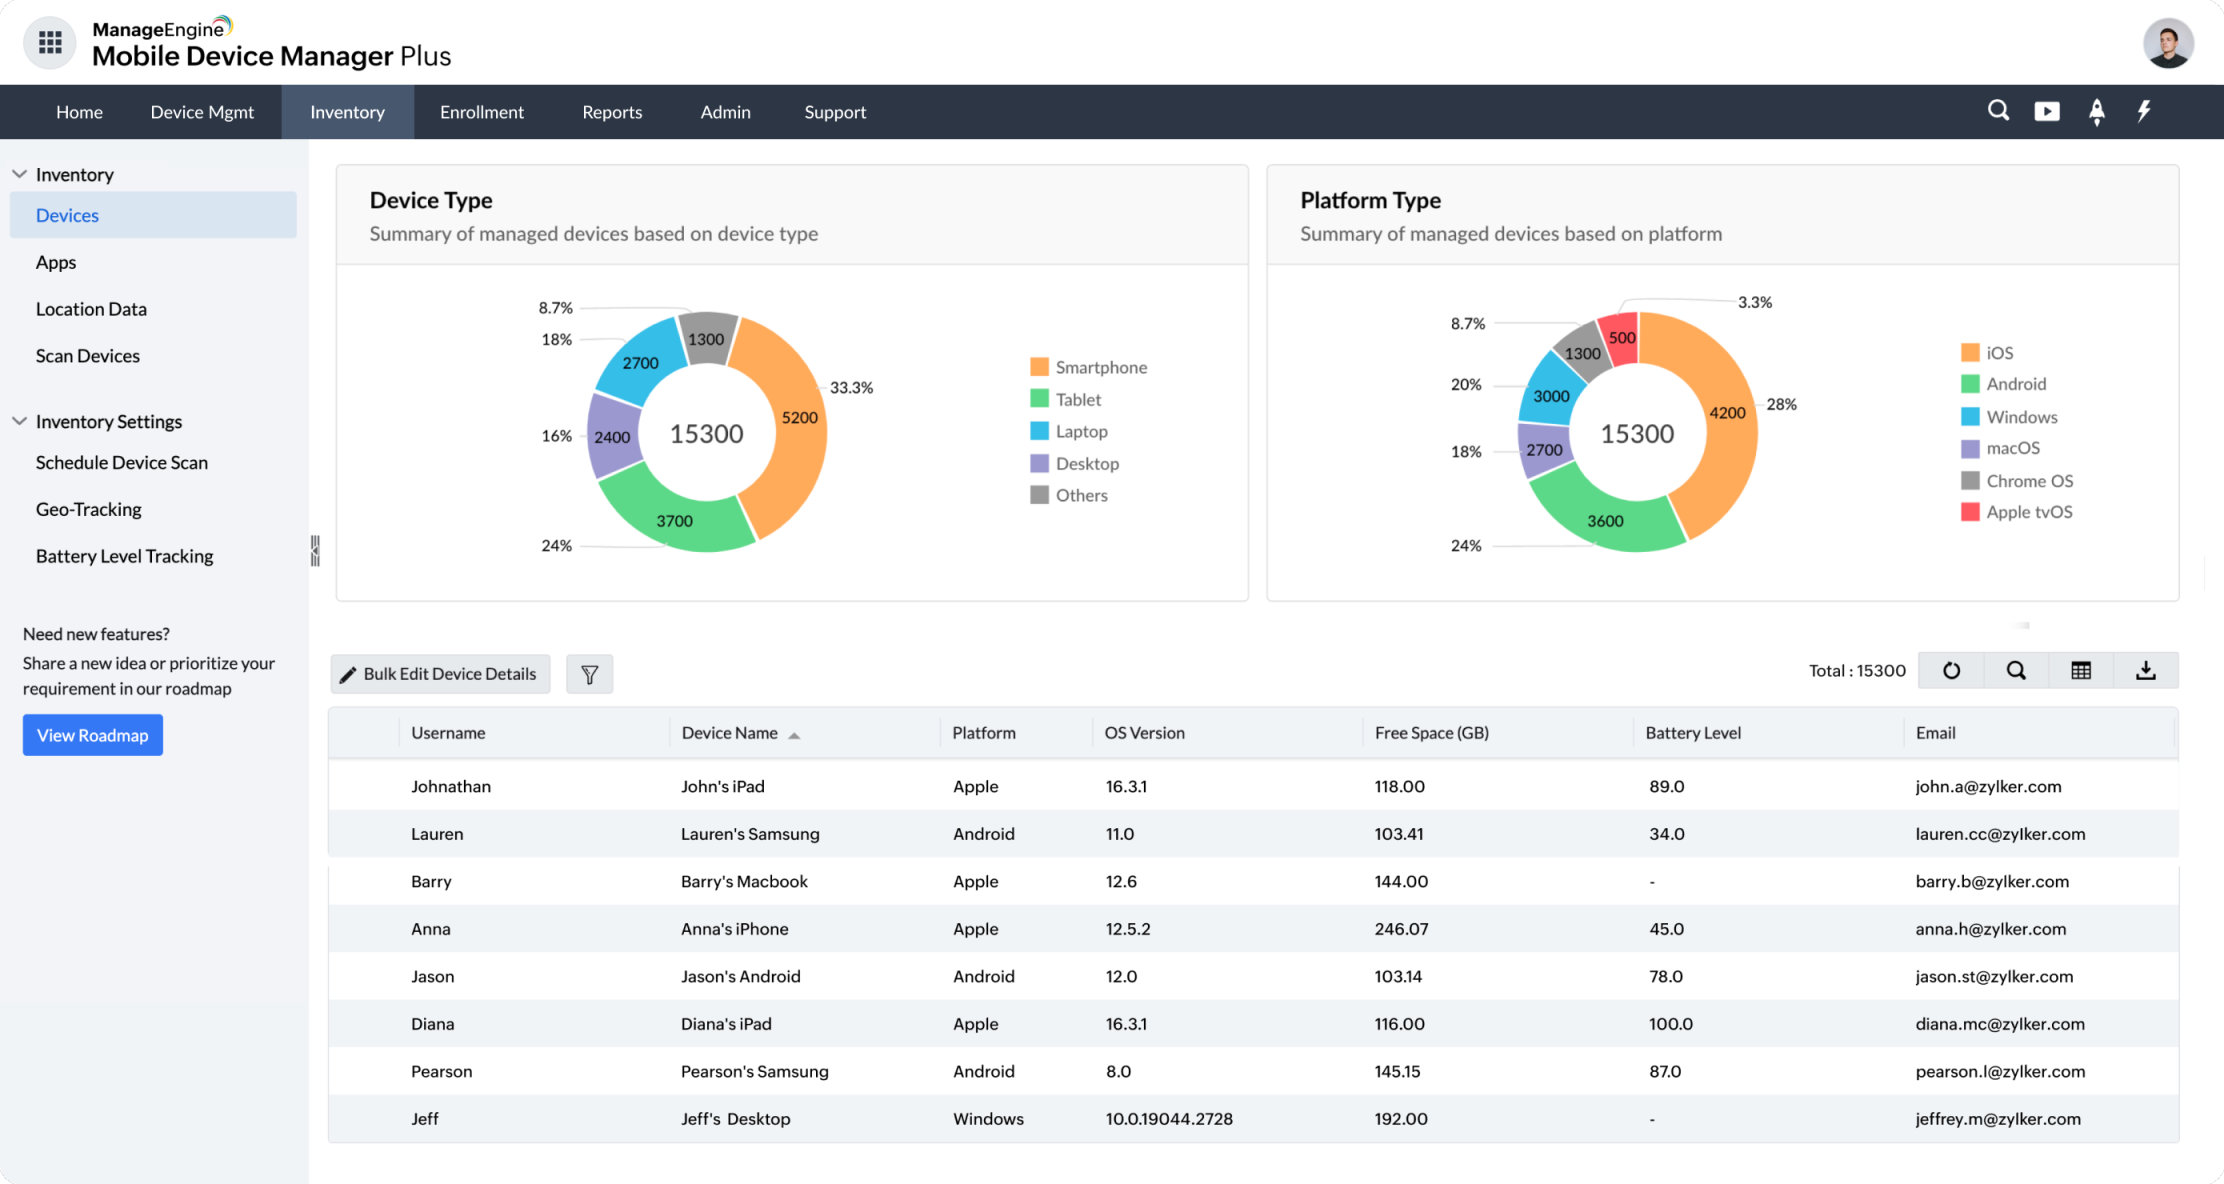
Task: Open column customization via the table grid icon
Action: tap(2080, 670)
